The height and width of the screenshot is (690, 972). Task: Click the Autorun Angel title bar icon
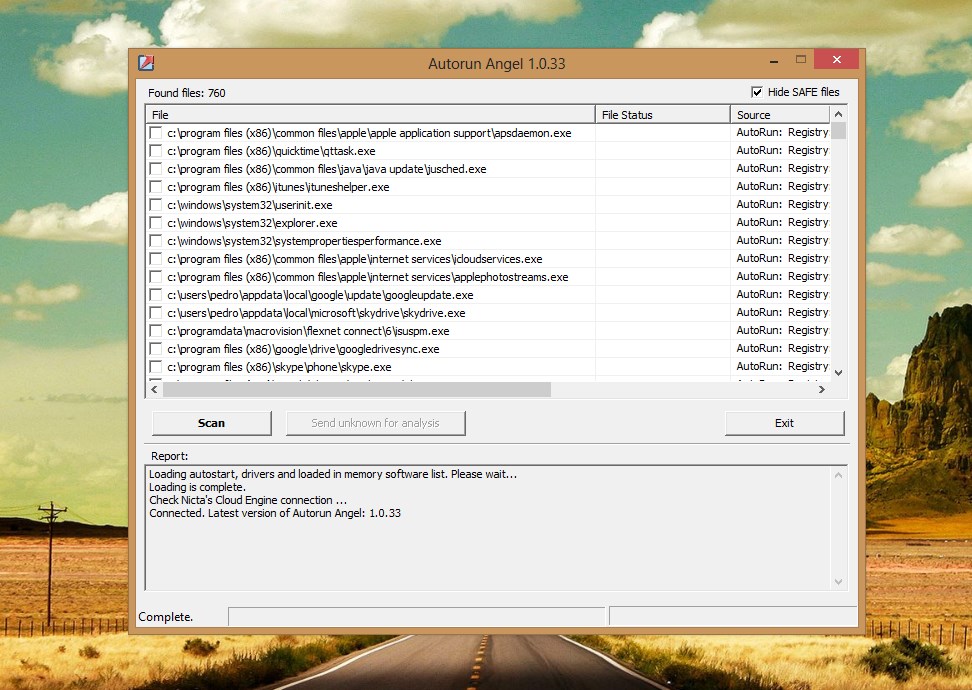146,63
